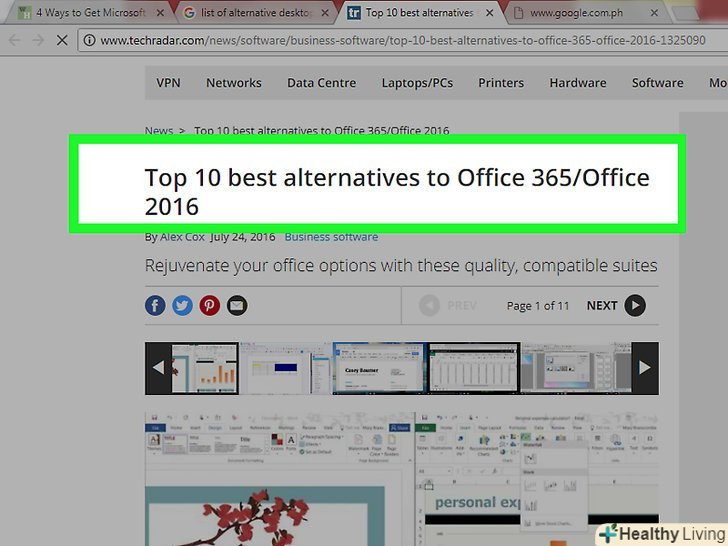Screen dimensions: 728x546
Task: Share article on Pinterest
Action: [210, 306]
